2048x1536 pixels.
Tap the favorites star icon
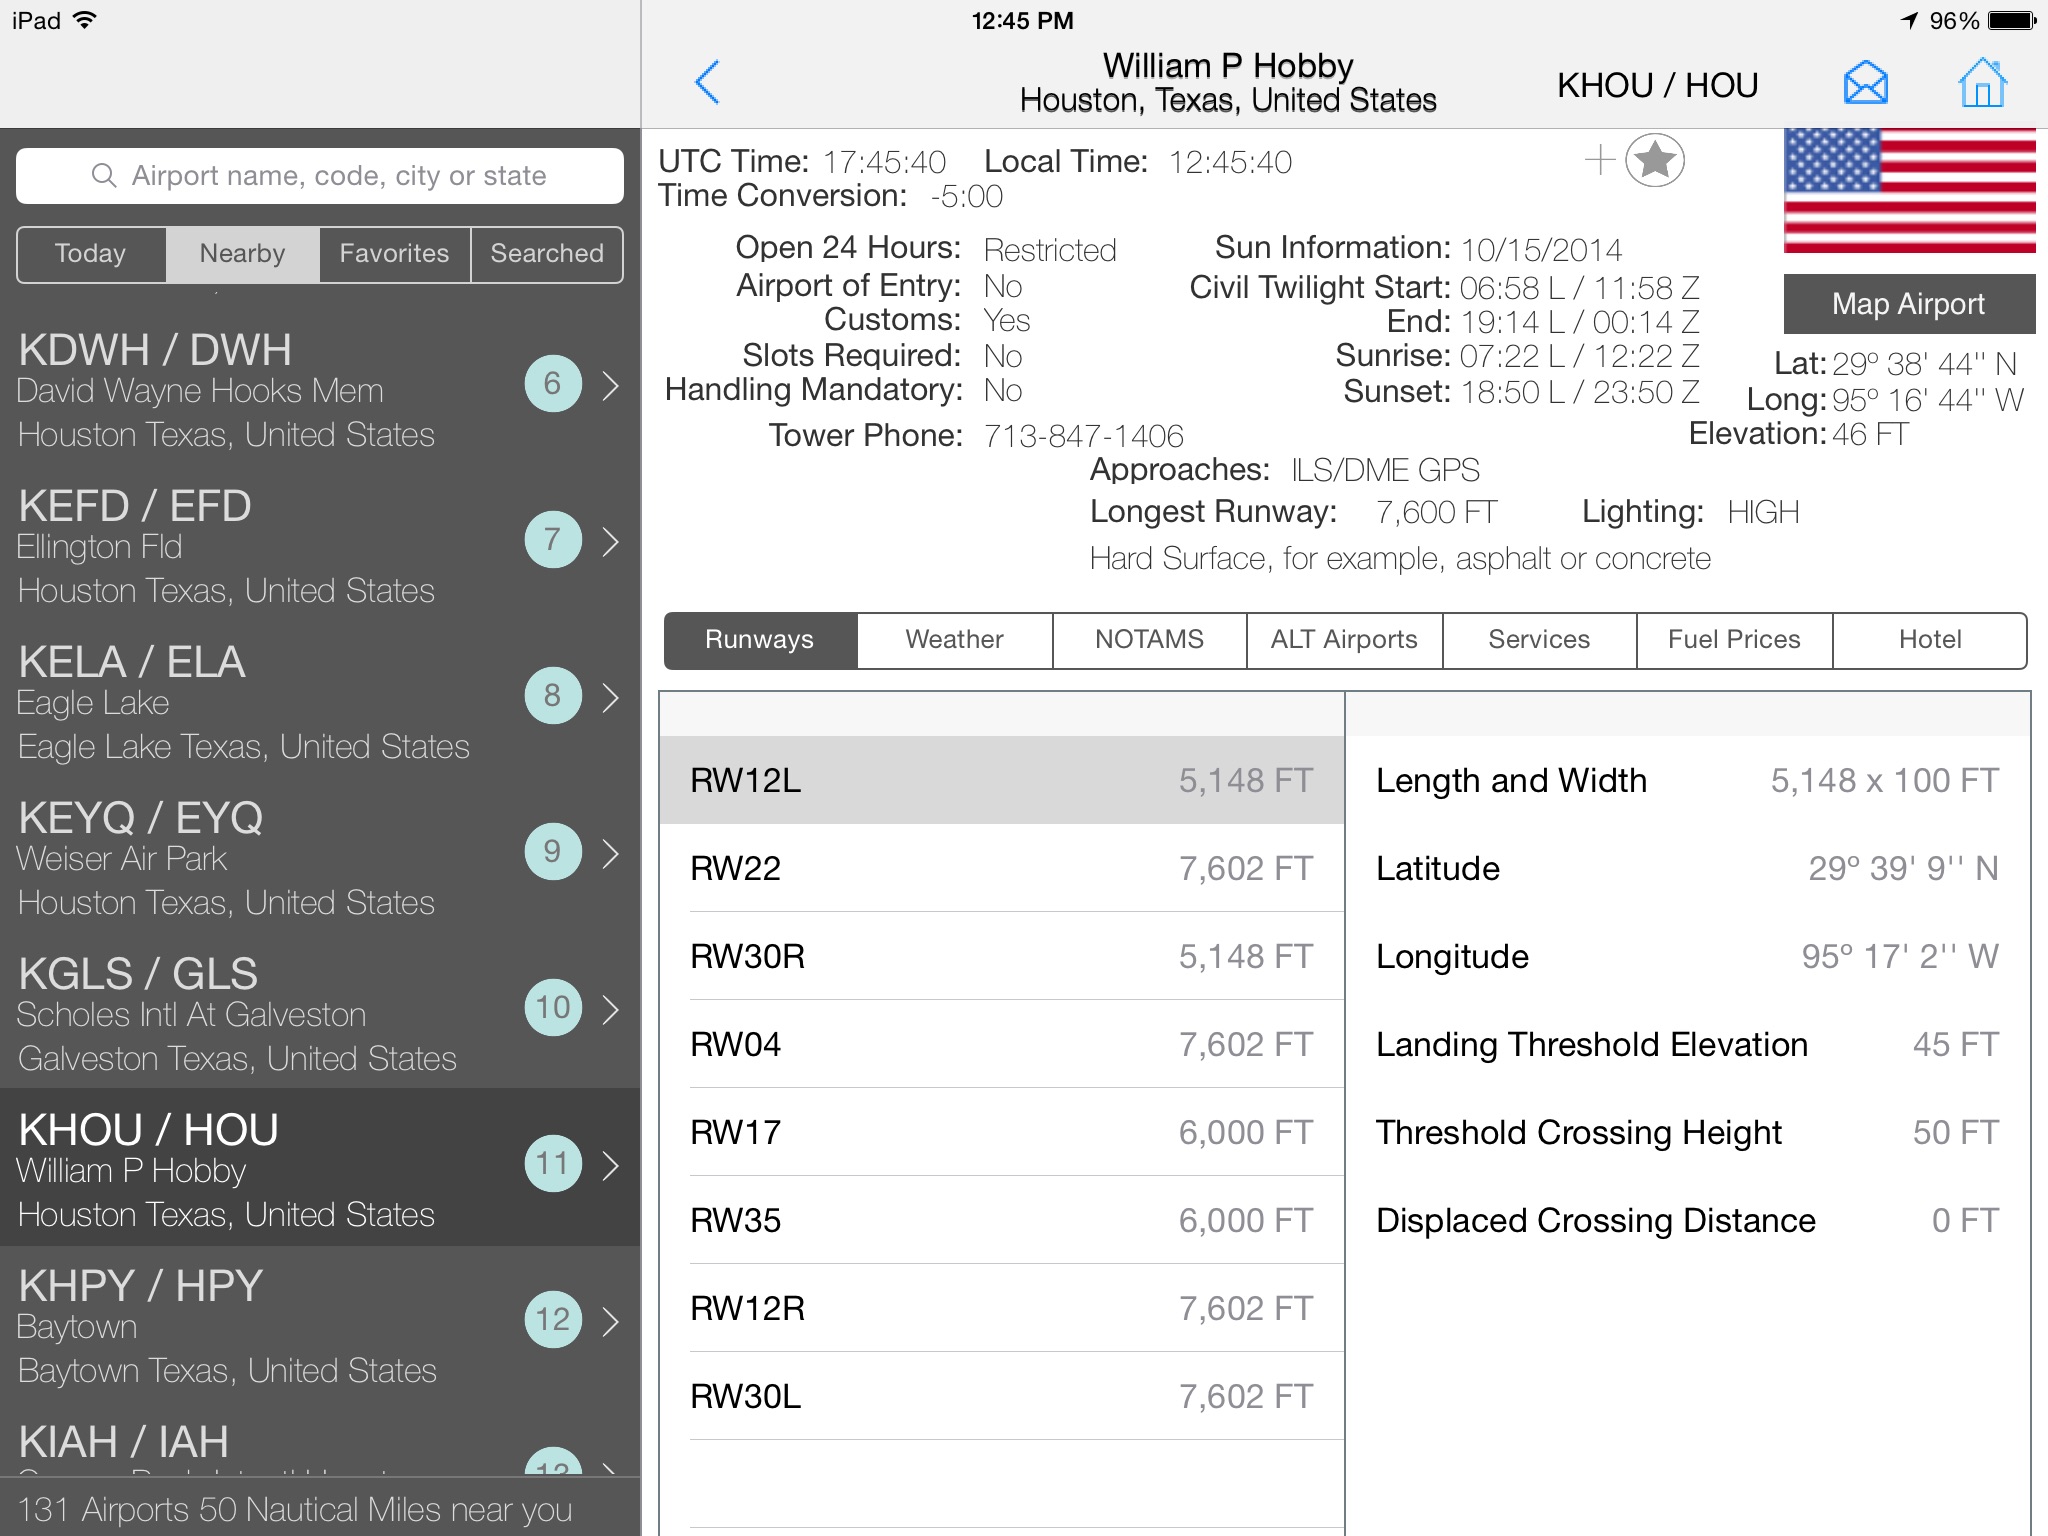coord(1655,160)
